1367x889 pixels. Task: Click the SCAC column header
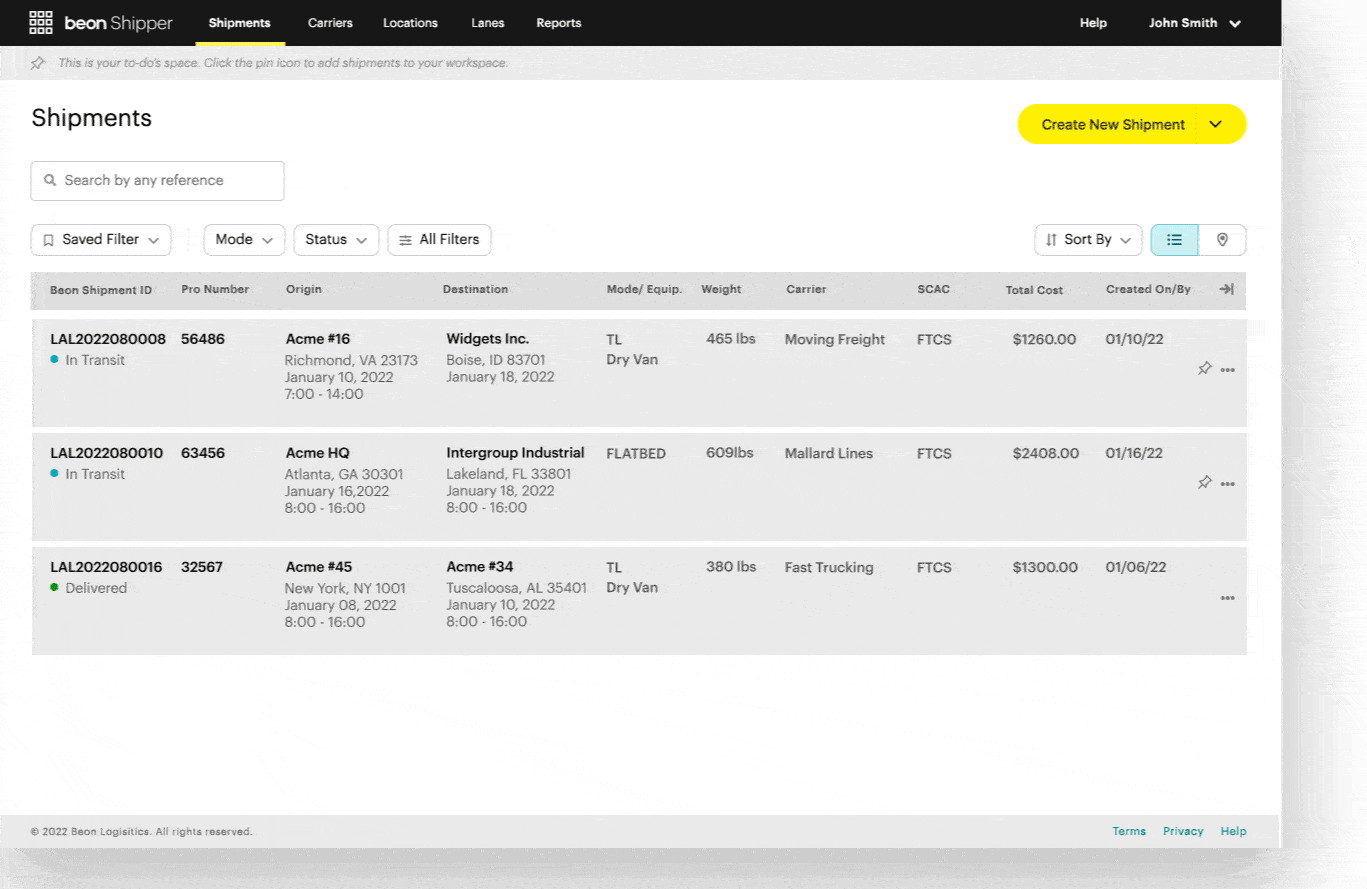coord(933,289)
